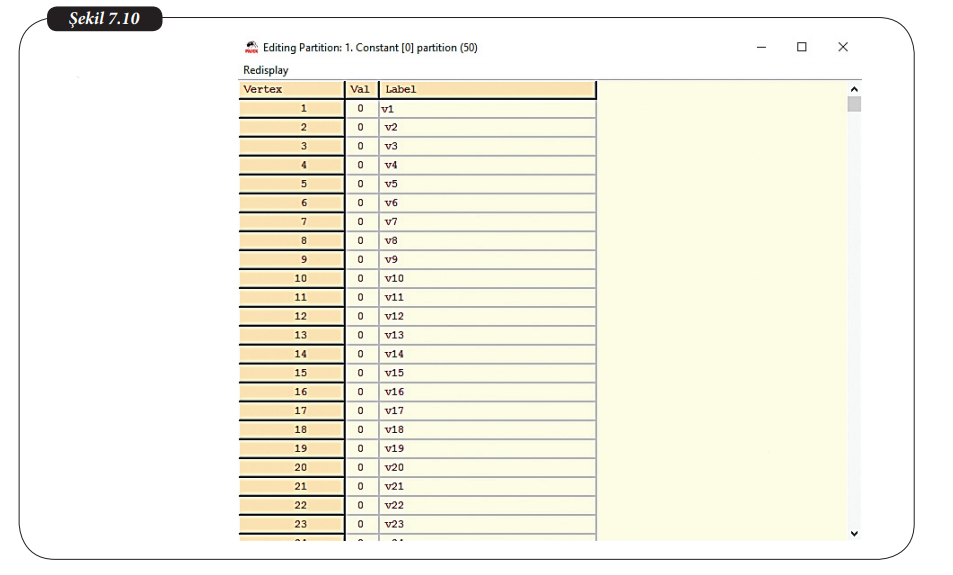Screen dimensions: 953x575
Task: Click the Vertex column header
Action: pos(291,90)
